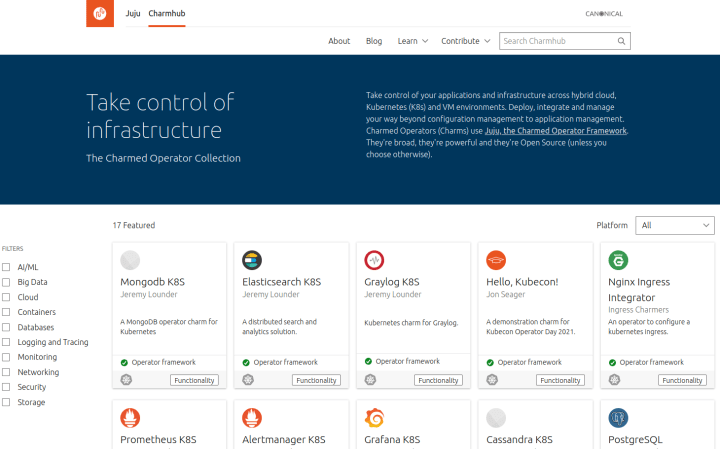
Task: Click Kubernetes wheel icon on Elasticsearch card
Action: point(248,380)
